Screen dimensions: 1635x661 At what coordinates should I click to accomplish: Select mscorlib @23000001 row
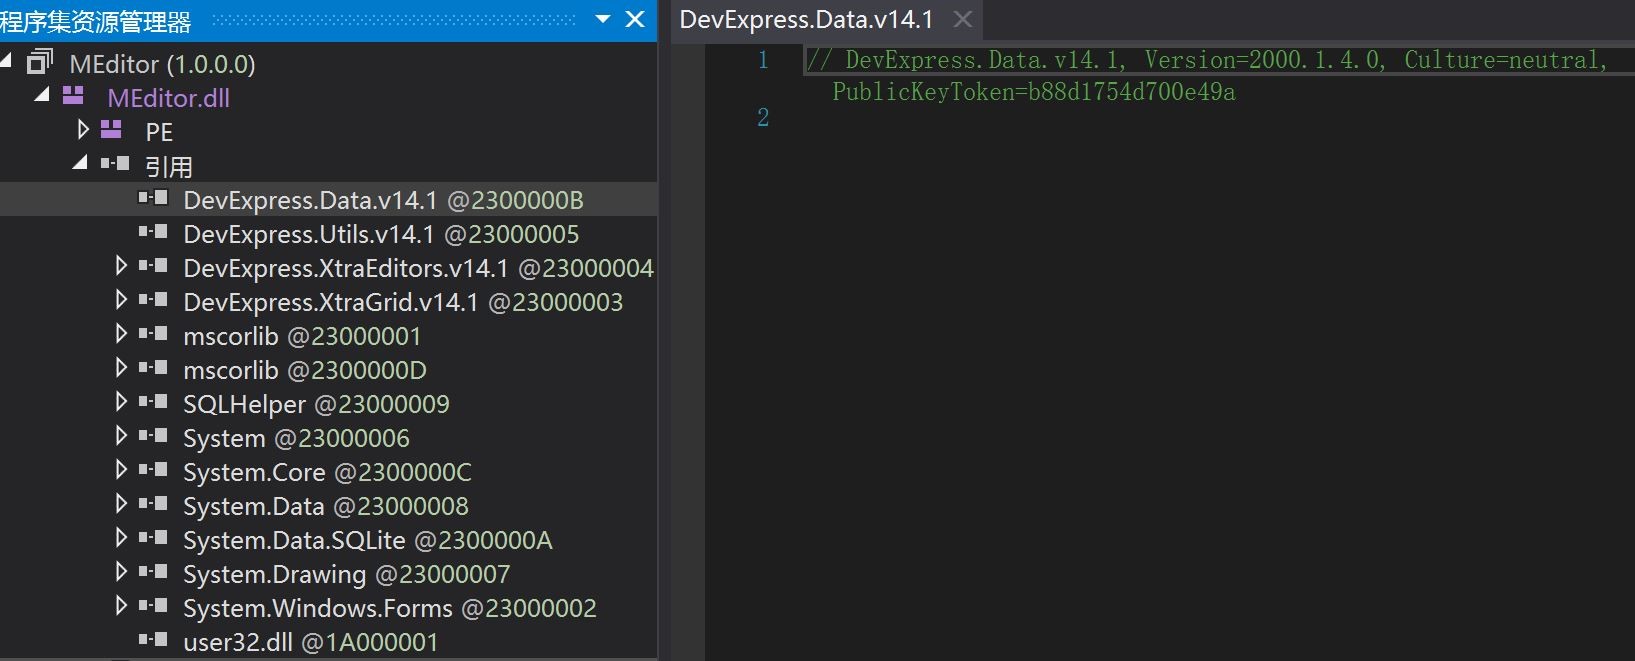pos(302,336)
